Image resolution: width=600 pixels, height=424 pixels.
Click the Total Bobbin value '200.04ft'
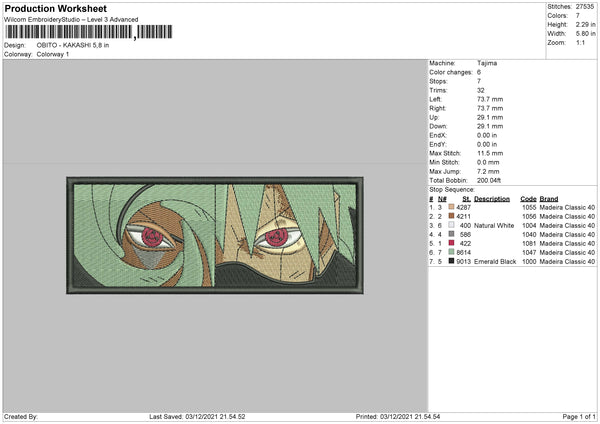click(x=489, y=180)
